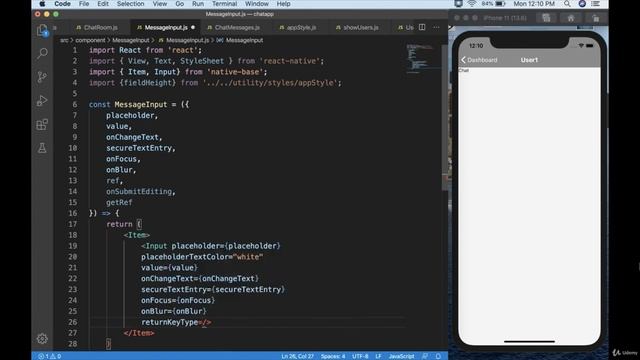Open the Code application menu
This screenshot has height=360, width=640.
tap(62, 4)
